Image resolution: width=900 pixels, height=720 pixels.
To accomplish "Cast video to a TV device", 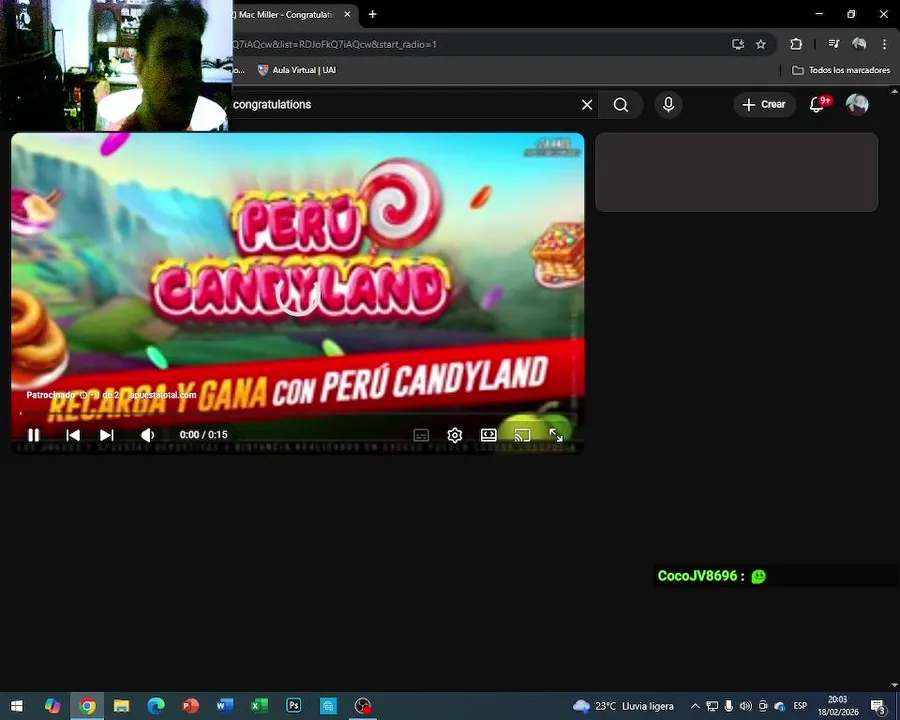I will (522, 435).
